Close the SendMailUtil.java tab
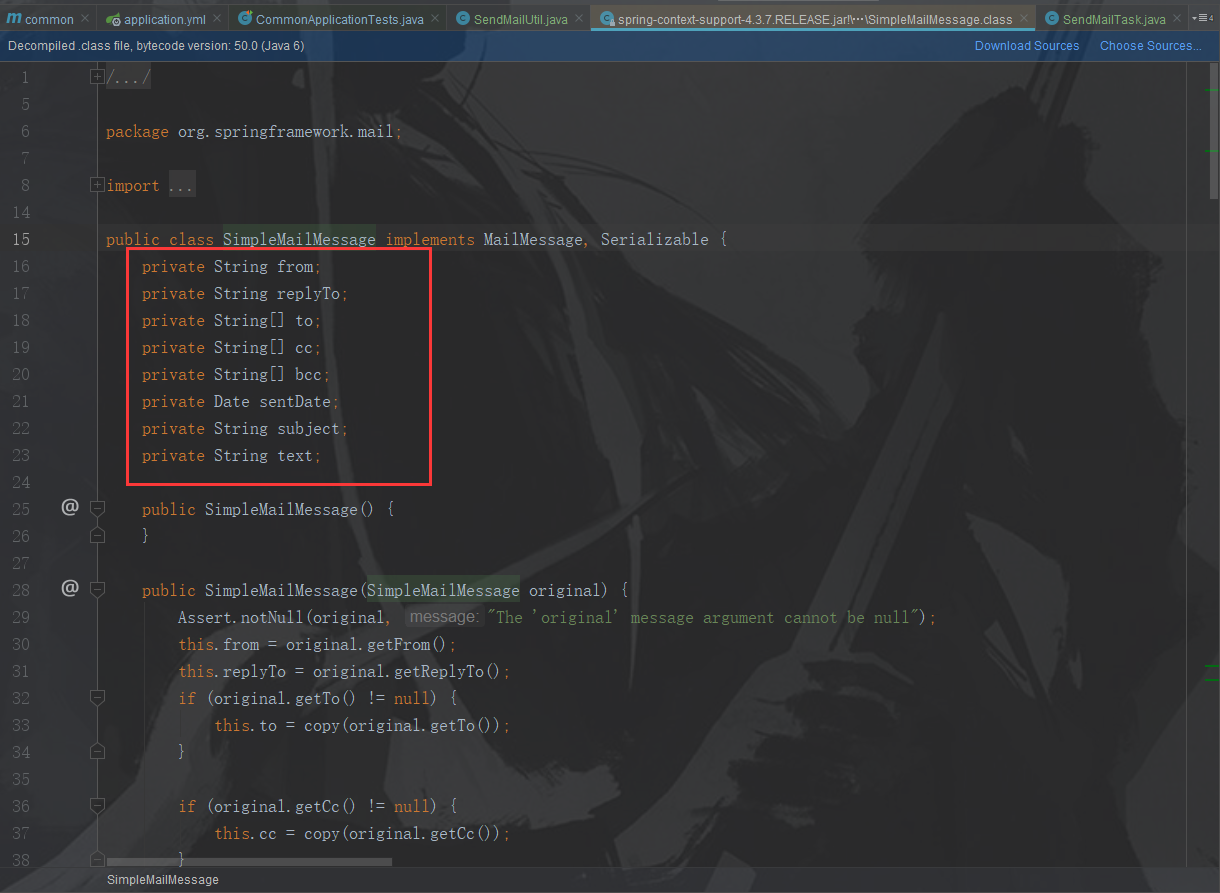The image size is (1220, 893). tap(578, 19)
